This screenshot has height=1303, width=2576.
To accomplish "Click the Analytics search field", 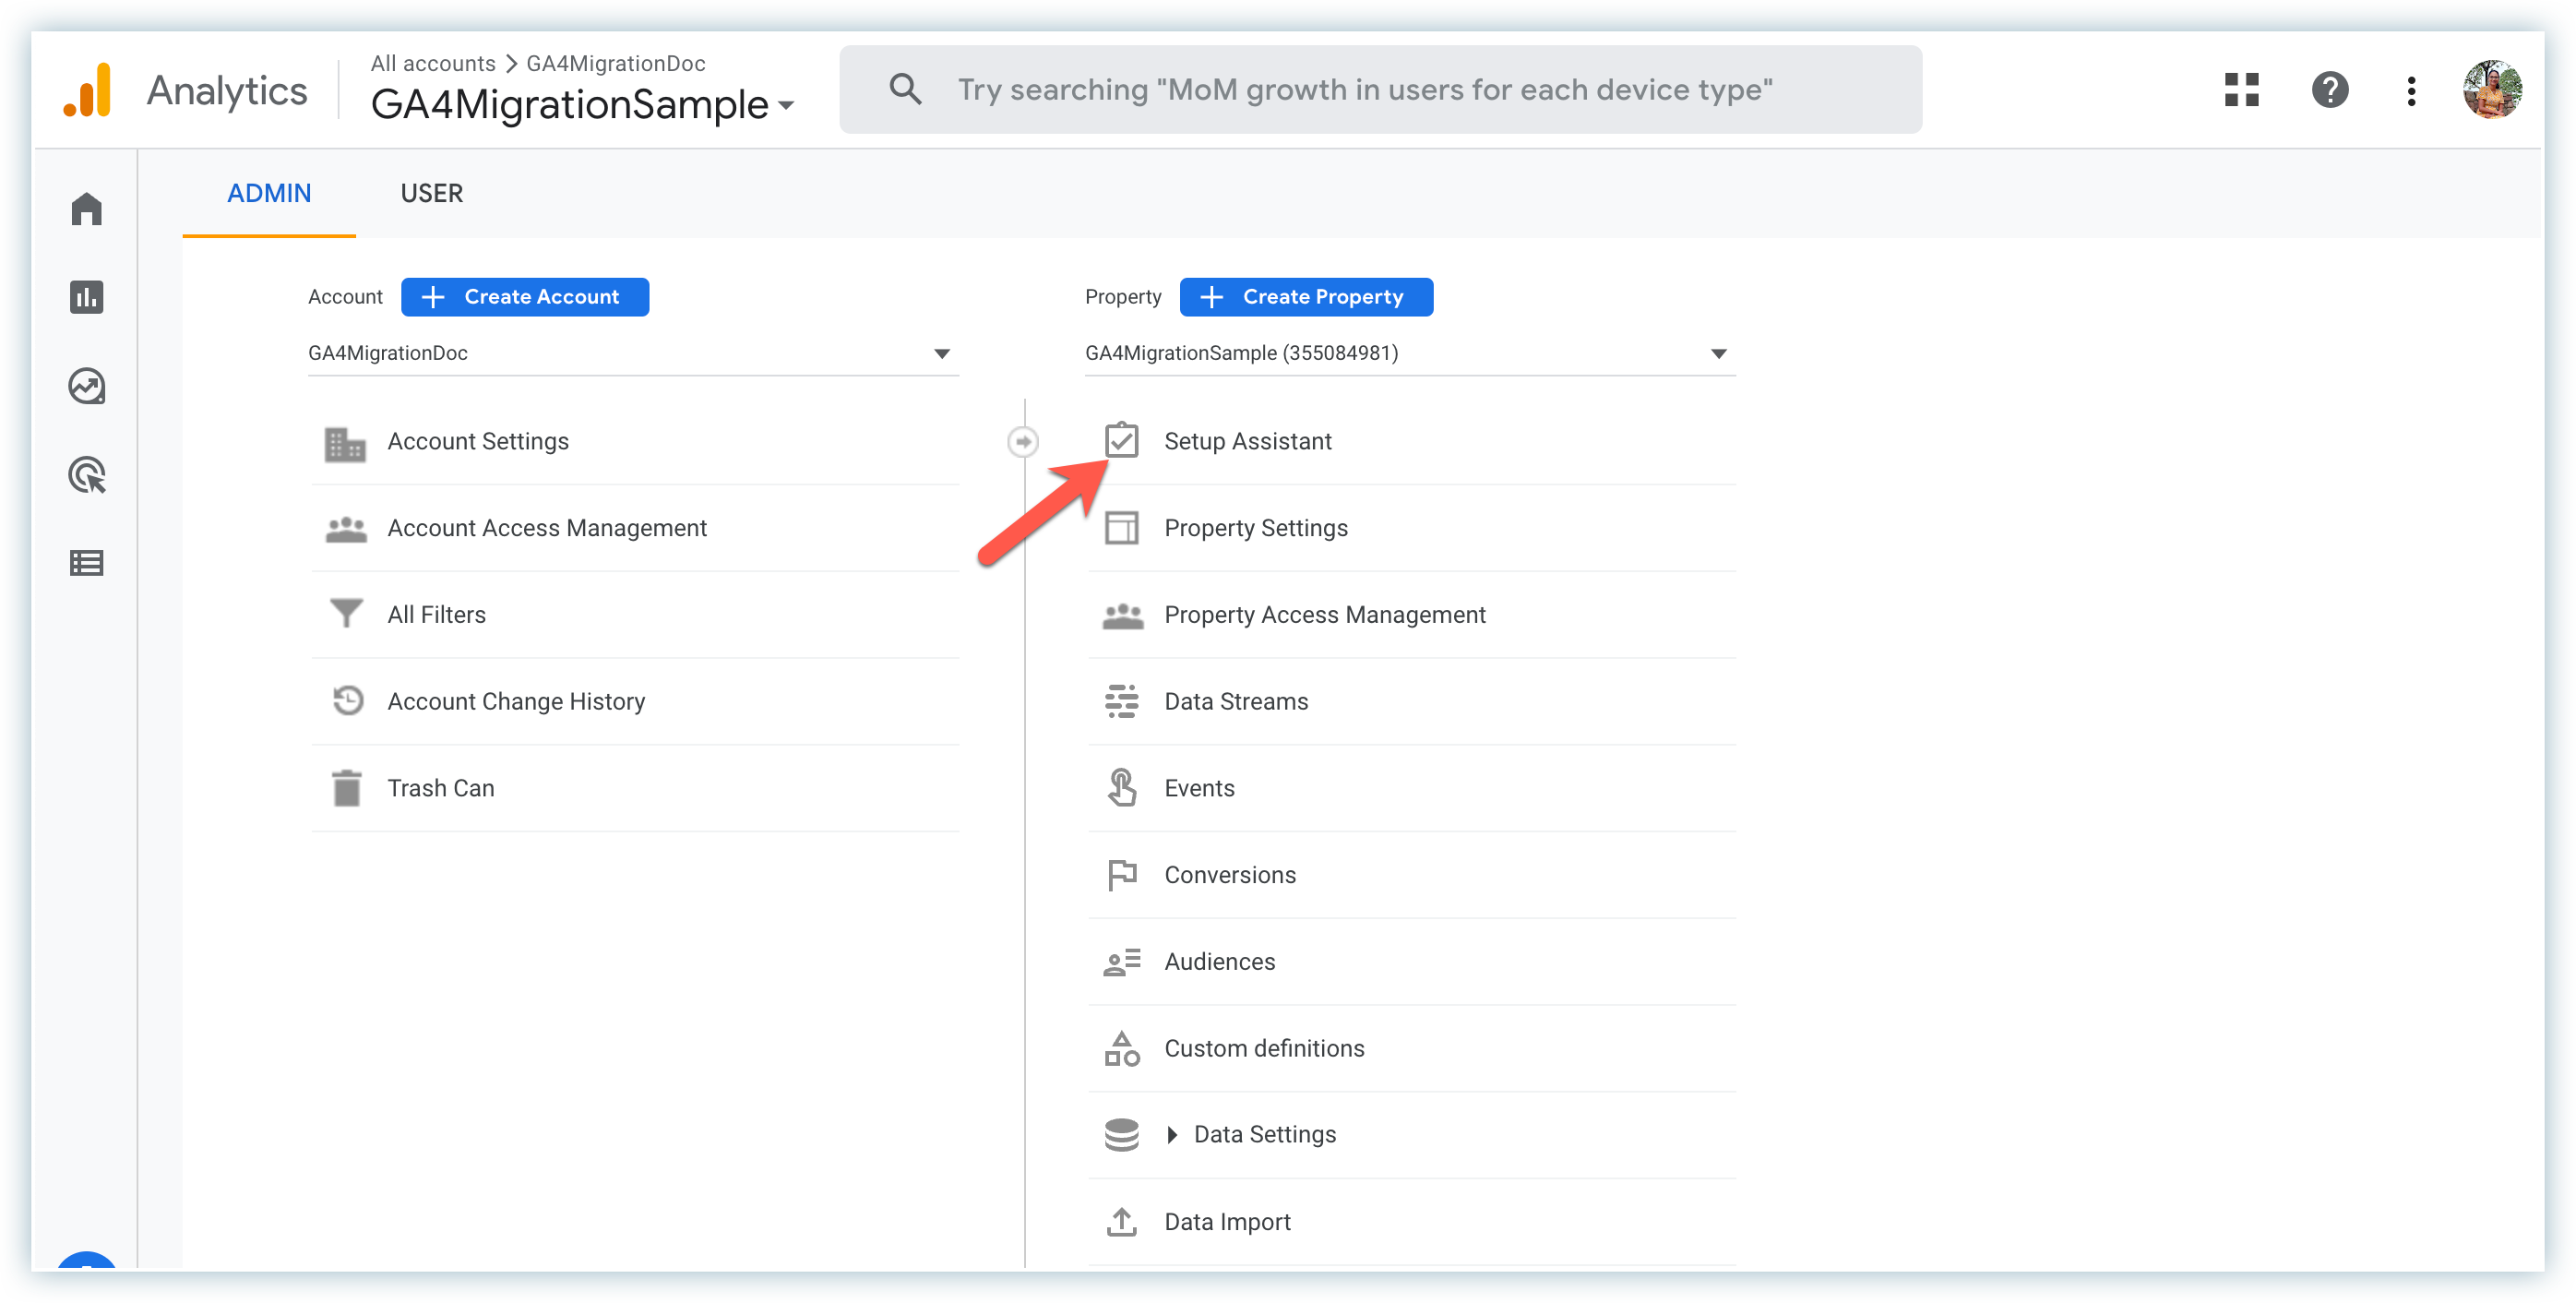I will pos(1379,90).
